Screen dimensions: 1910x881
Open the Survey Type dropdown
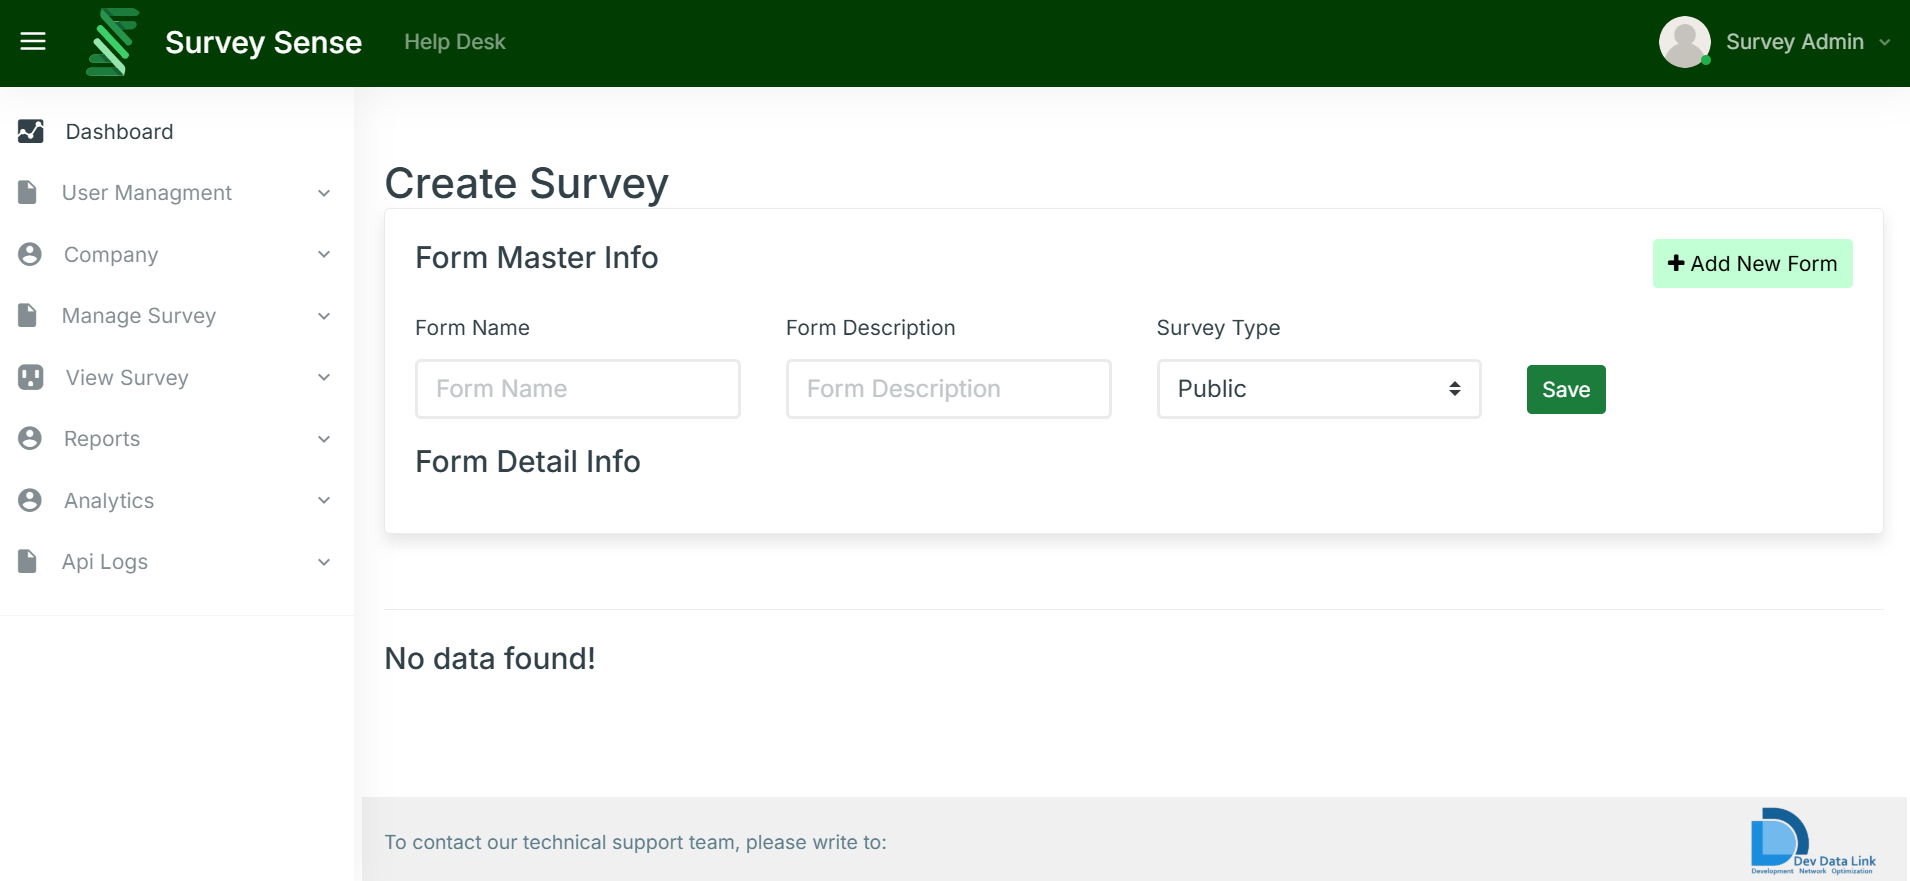point(1318,389)
